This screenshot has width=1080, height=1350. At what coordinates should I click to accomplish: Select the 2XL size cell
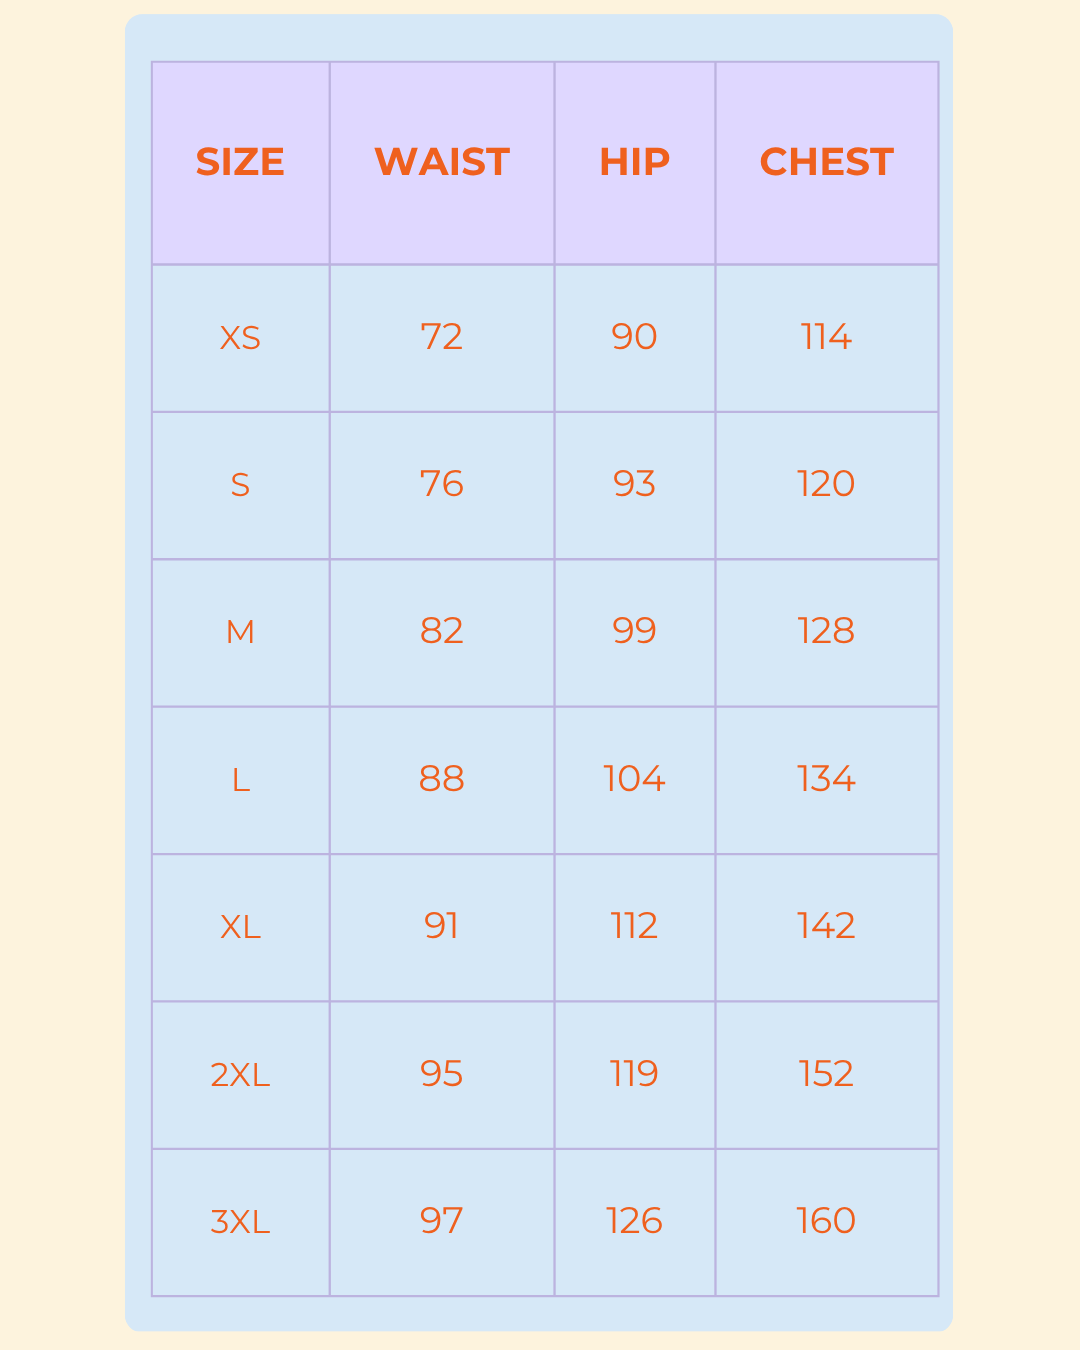240,1075
